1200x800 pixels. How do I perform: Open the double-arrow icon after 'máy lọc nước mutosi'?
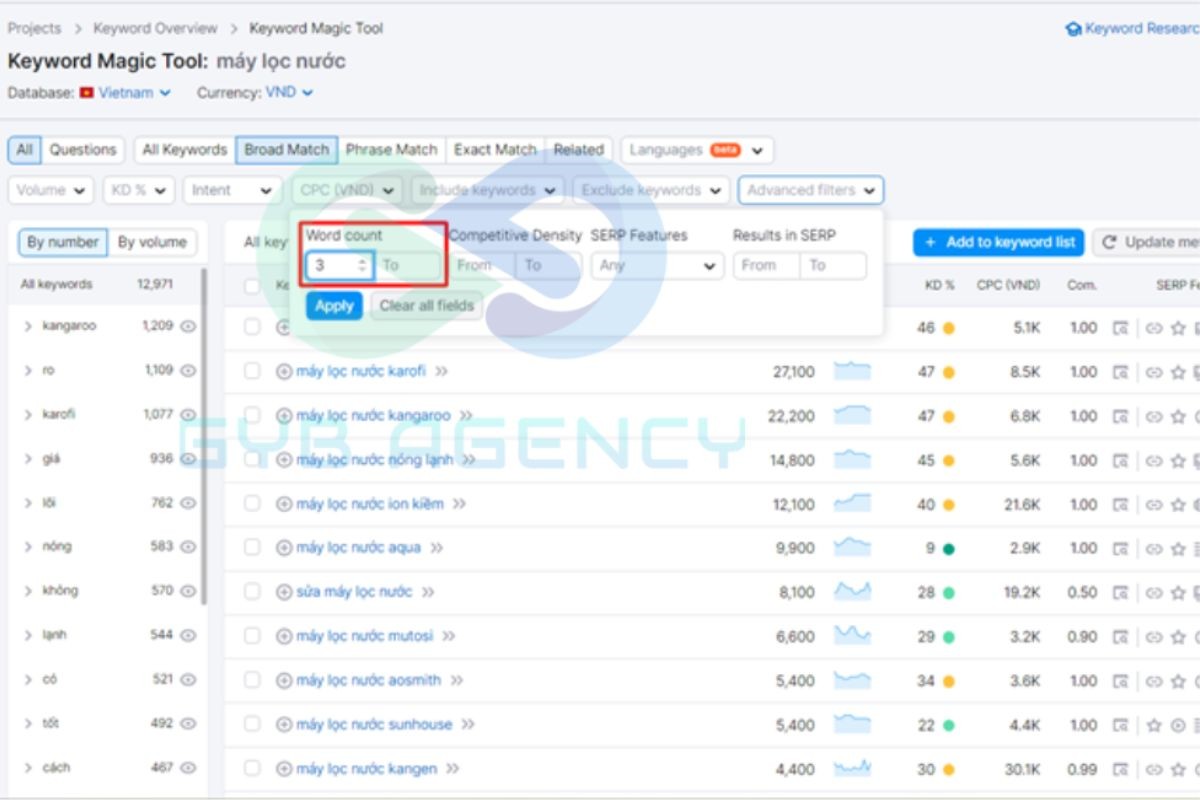click(x=449, y=636)
